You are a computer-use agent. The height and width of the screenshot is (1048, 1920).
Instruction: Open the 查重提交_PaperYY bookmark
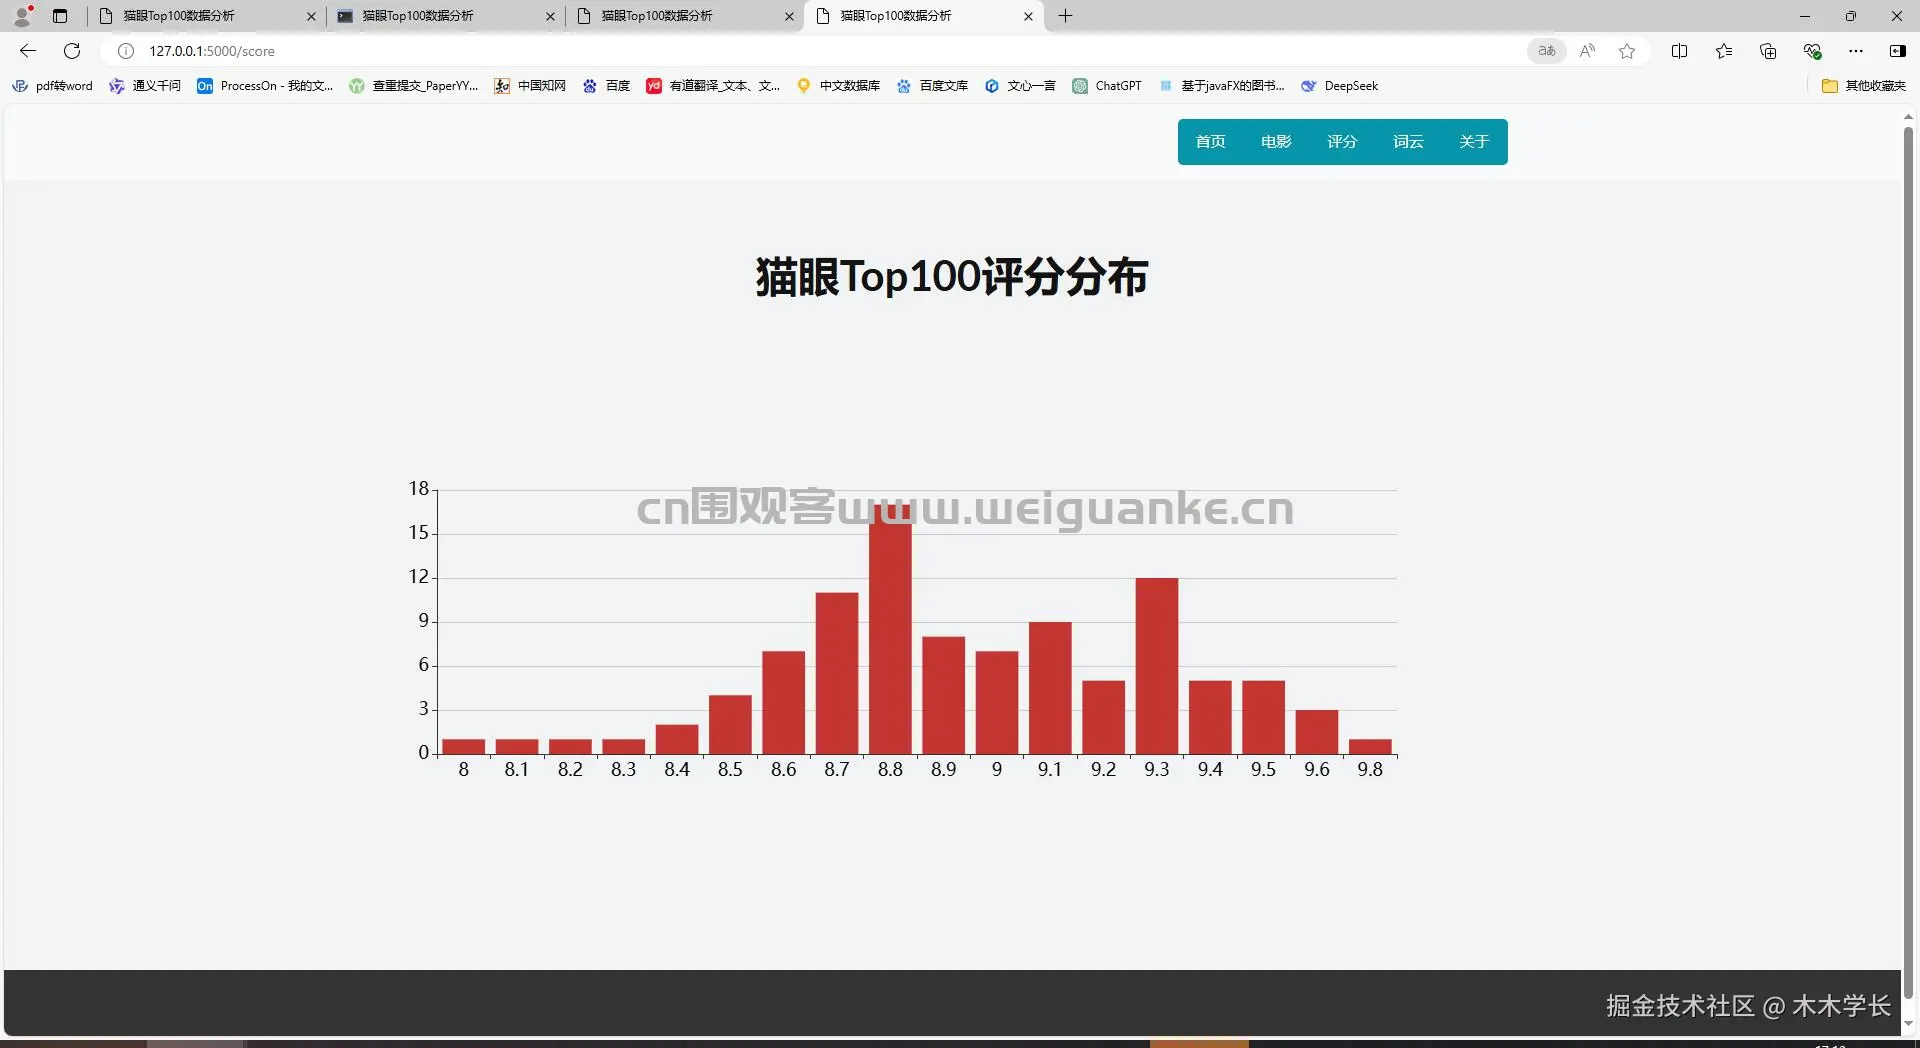pos(413,86)
